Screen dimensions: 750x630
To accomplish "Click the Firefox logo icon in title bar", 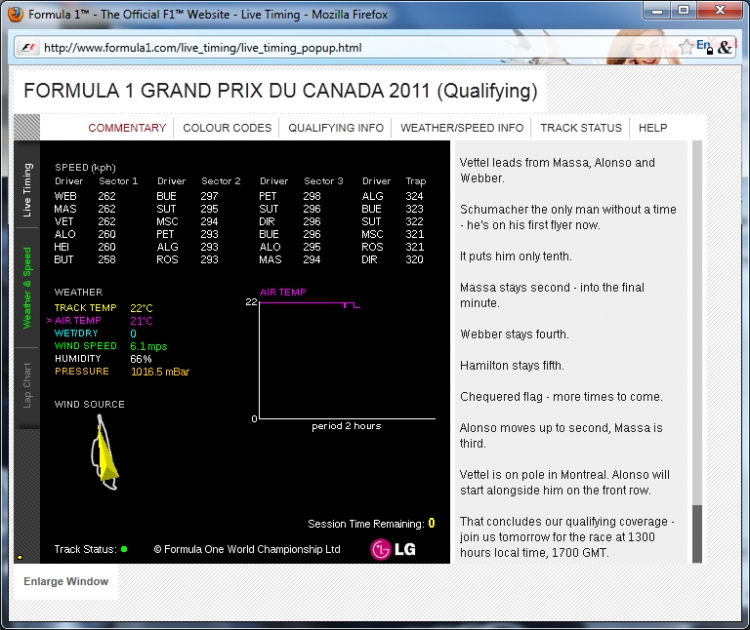I will tap(16, 14).
